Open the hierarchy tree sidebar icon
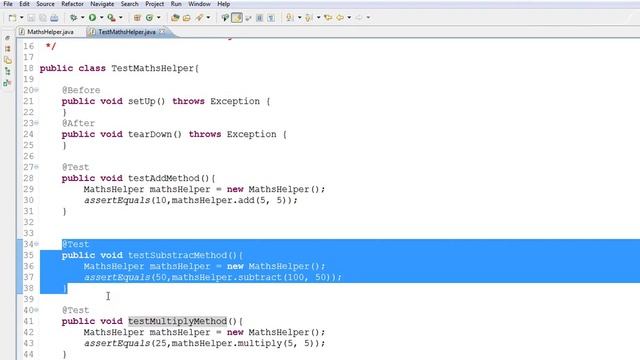This screenshot has height=360, width=640. coord(7,71)
